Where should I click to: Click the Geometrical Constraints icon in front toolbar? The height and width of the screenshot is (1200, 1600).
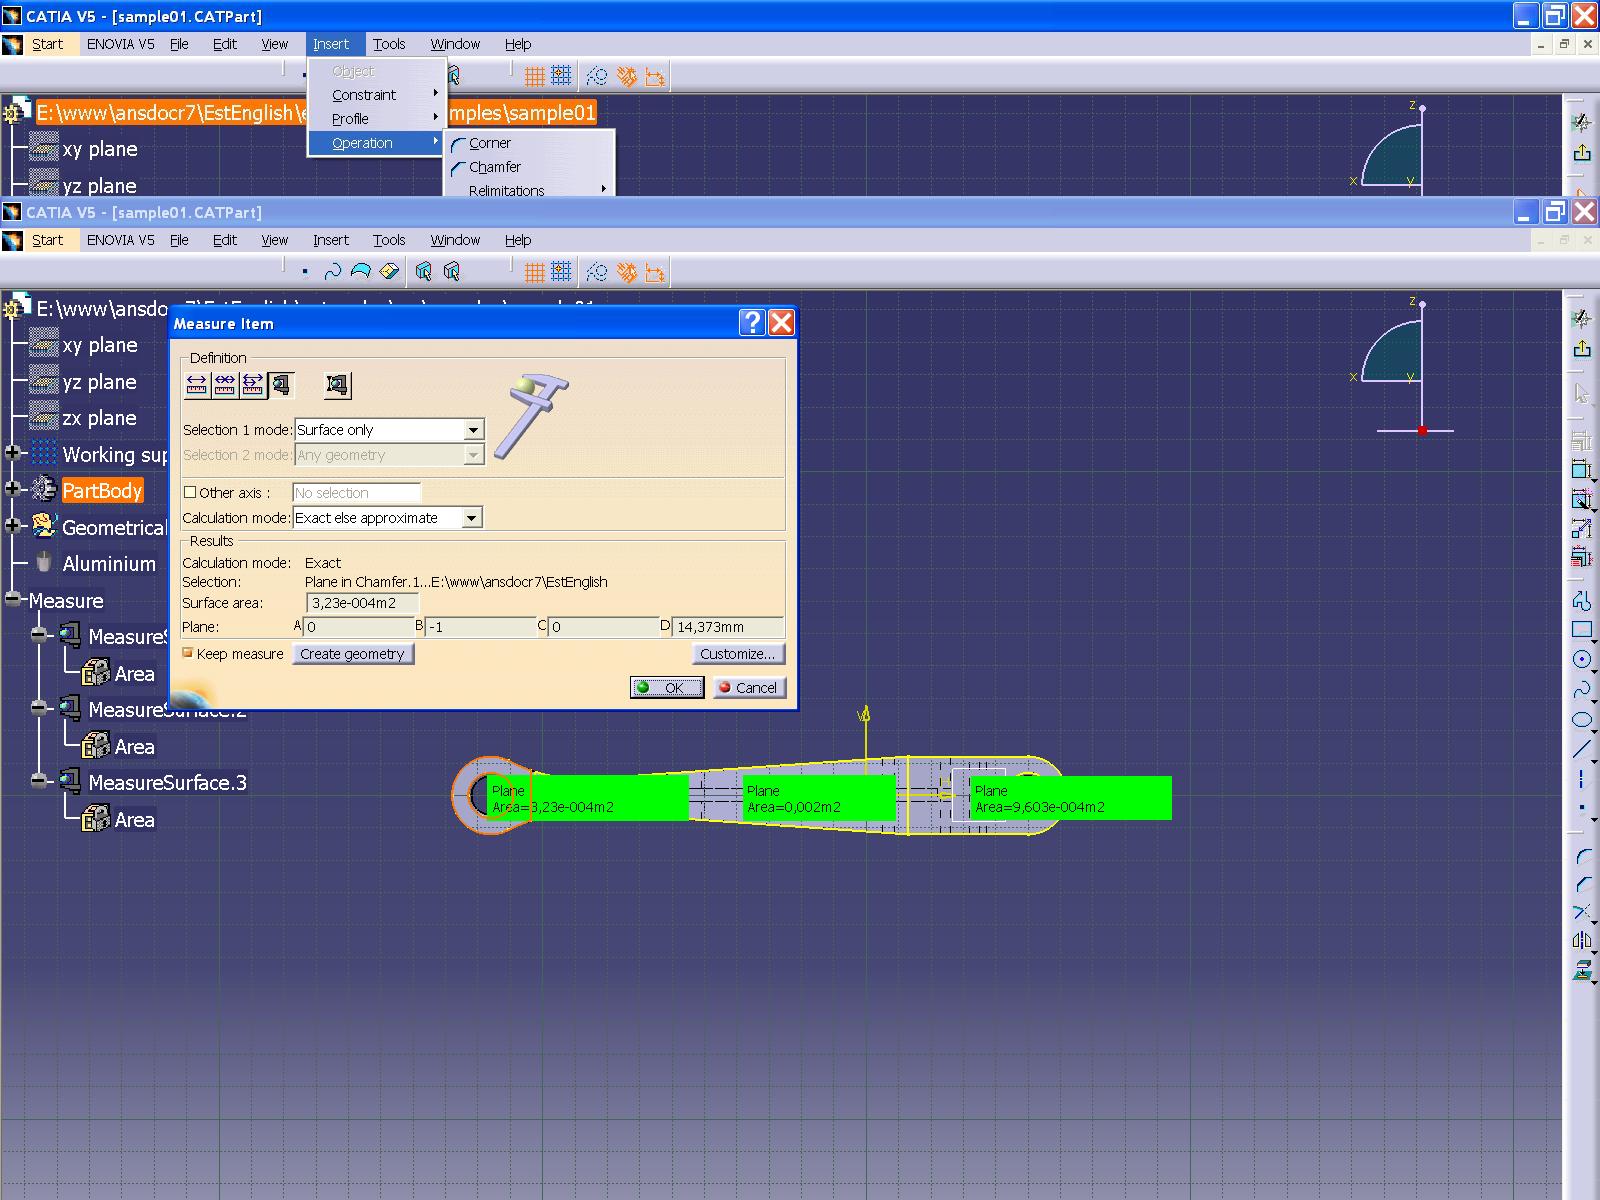(x=626, y=272)
